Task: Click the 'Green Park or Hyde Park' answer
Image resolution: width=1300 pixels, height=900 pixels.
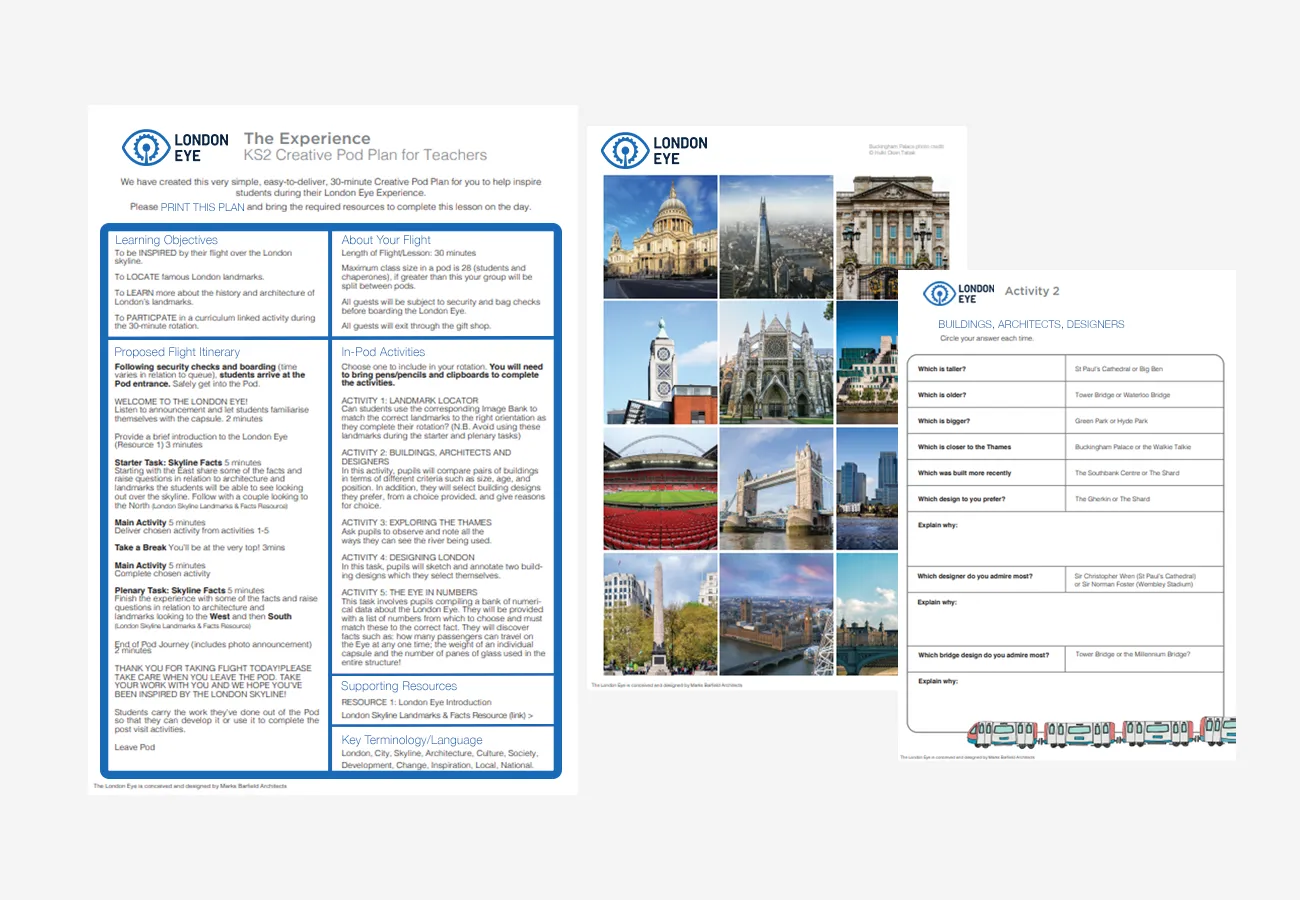Action: point(1111,421)
